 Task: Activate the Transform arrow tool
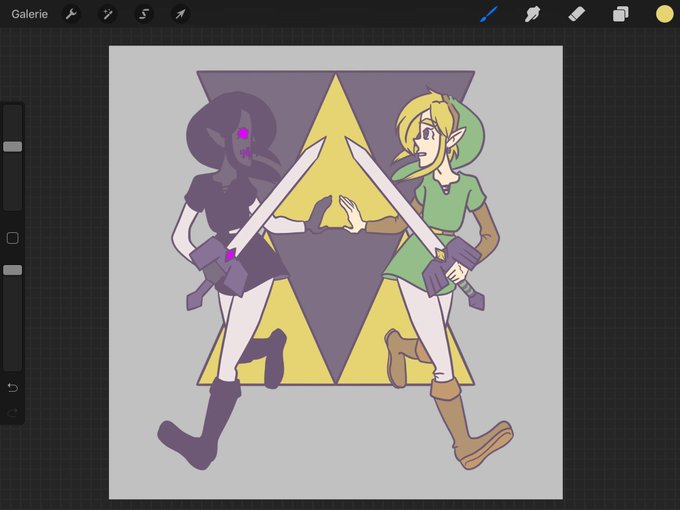[180, 14]
